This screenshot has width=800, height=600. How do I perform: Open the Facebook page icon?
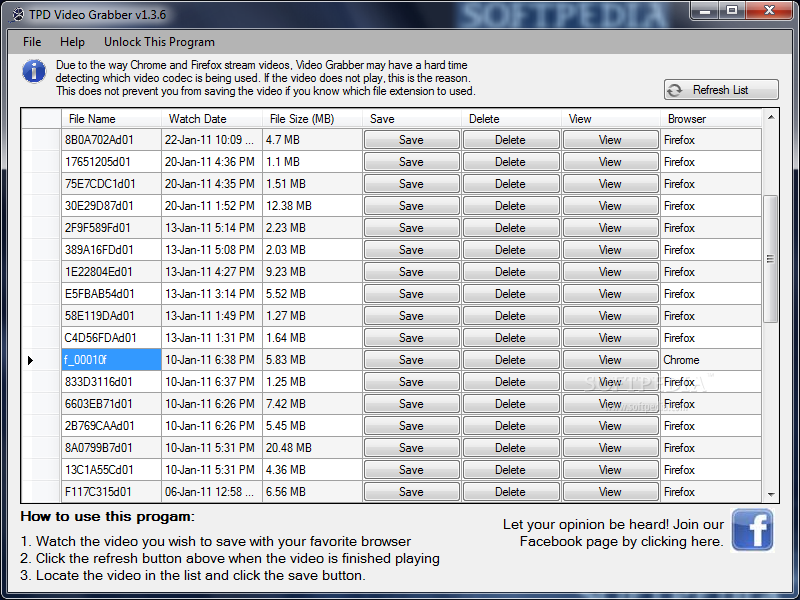(753, 530)
